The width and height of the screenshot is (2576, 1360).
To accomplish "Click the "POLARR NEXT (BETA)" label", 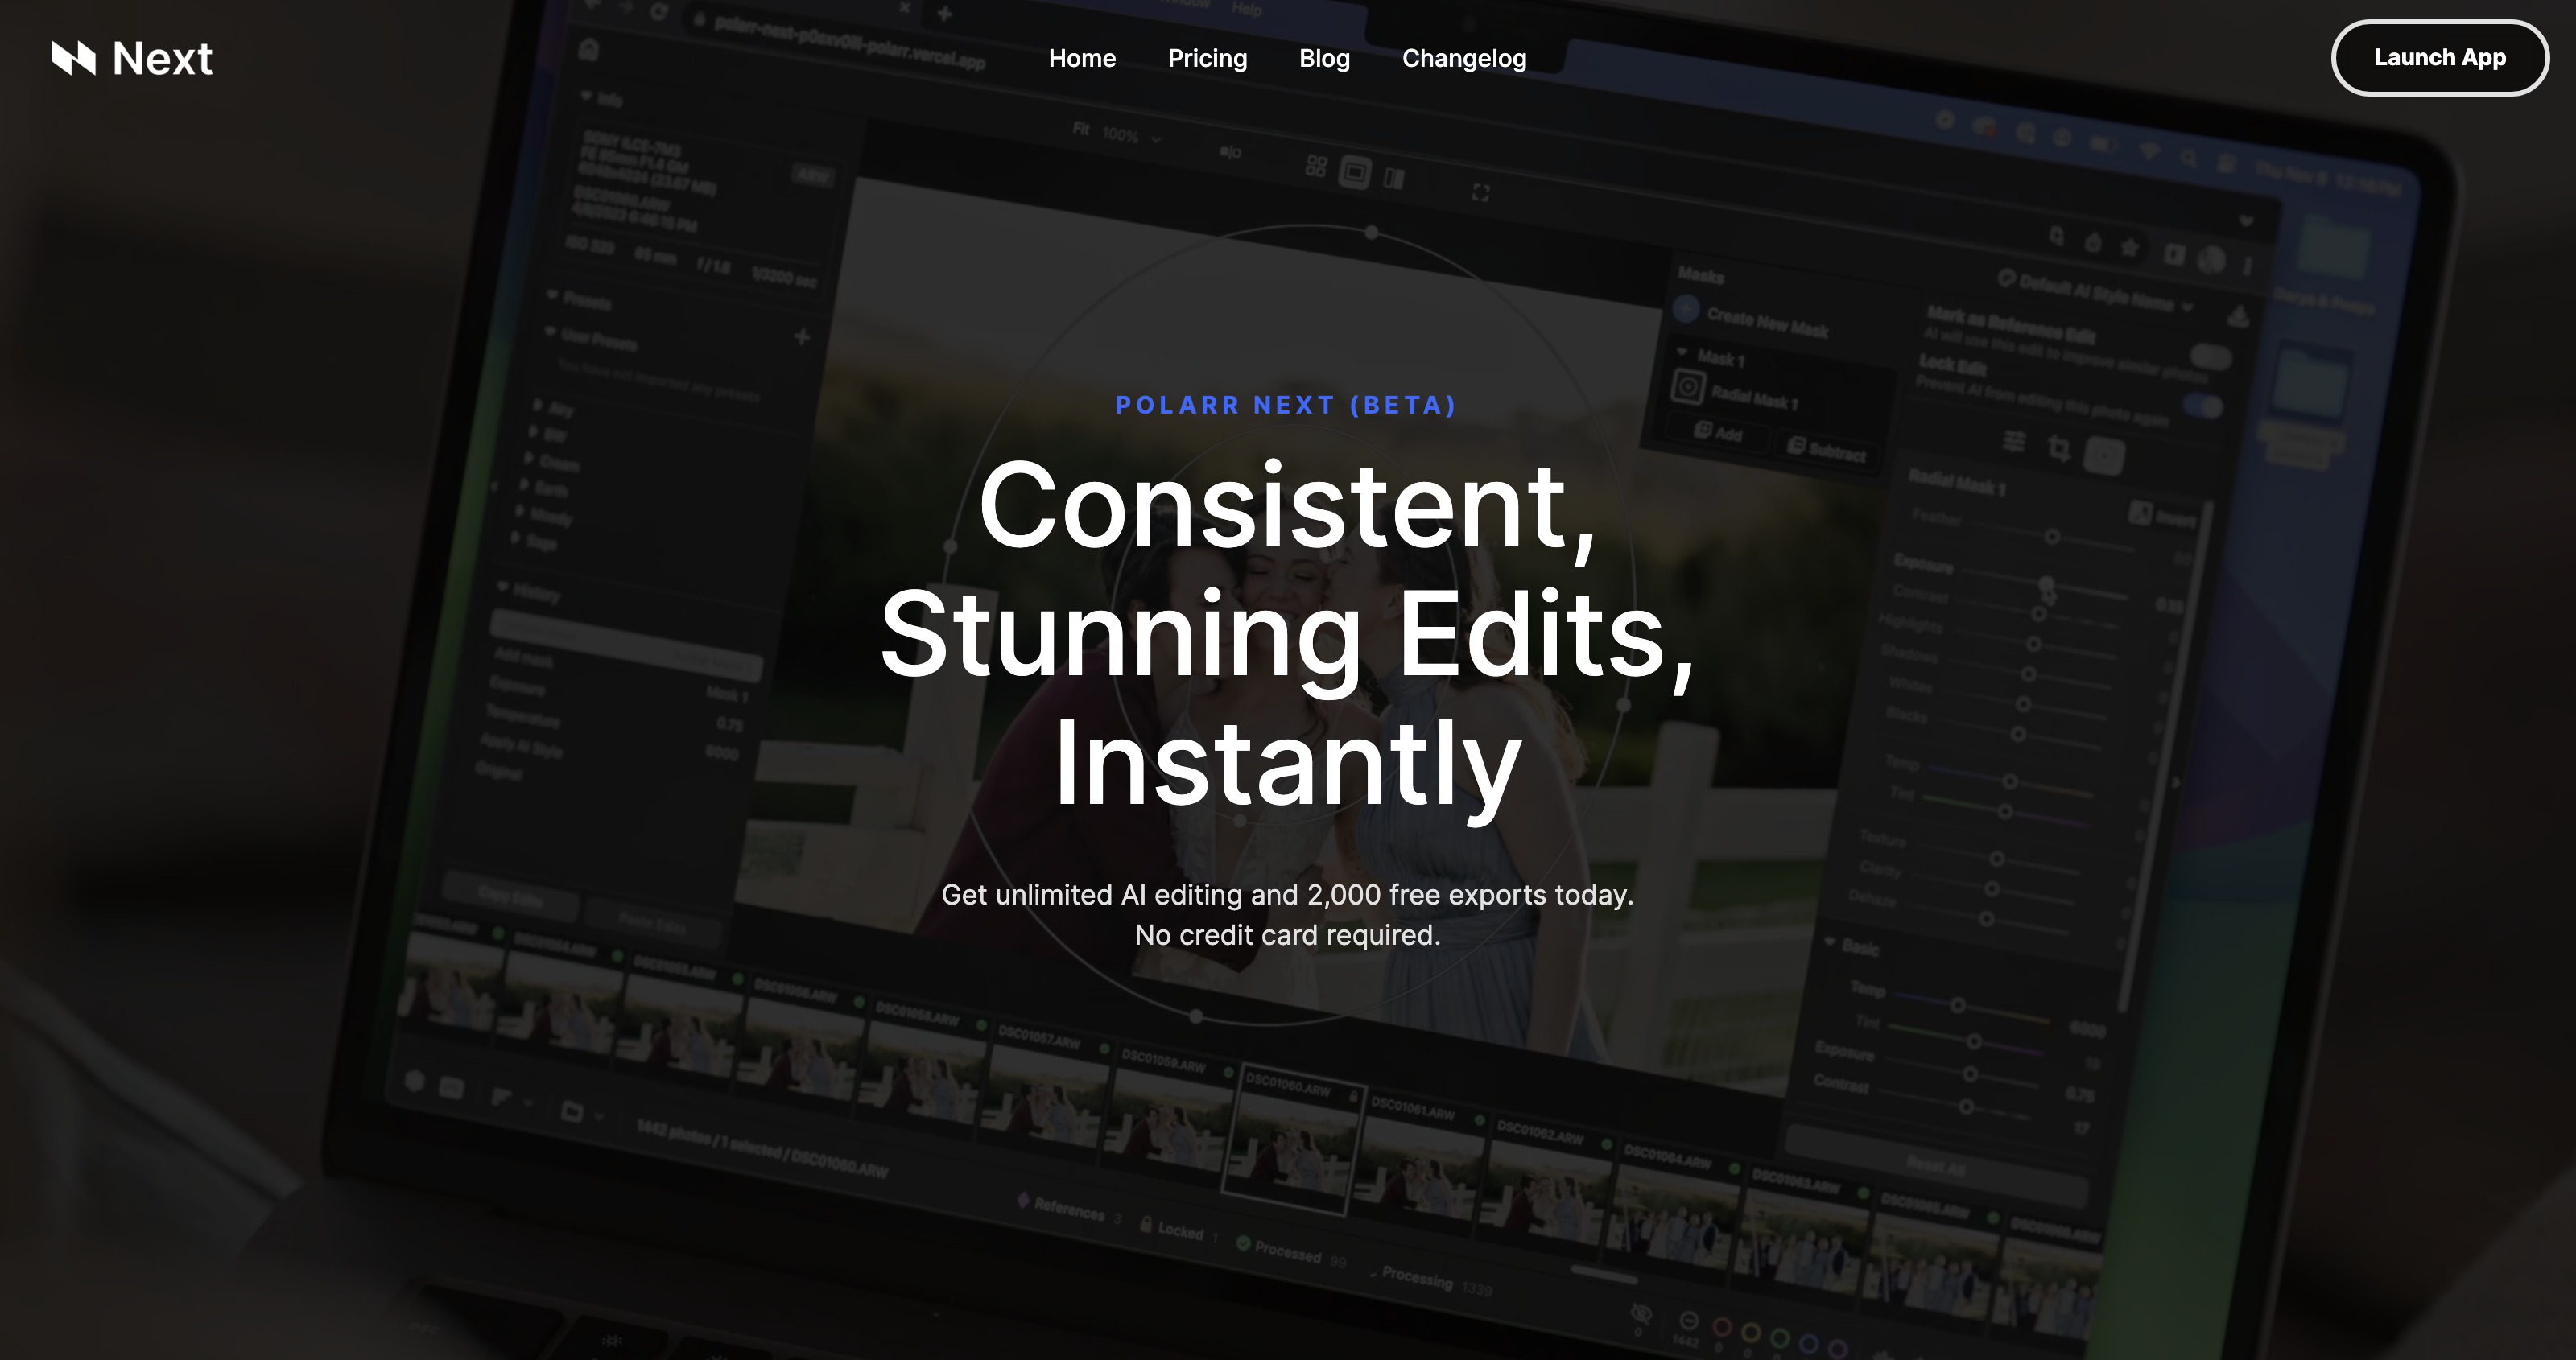I will click(x=1287, y=405).
